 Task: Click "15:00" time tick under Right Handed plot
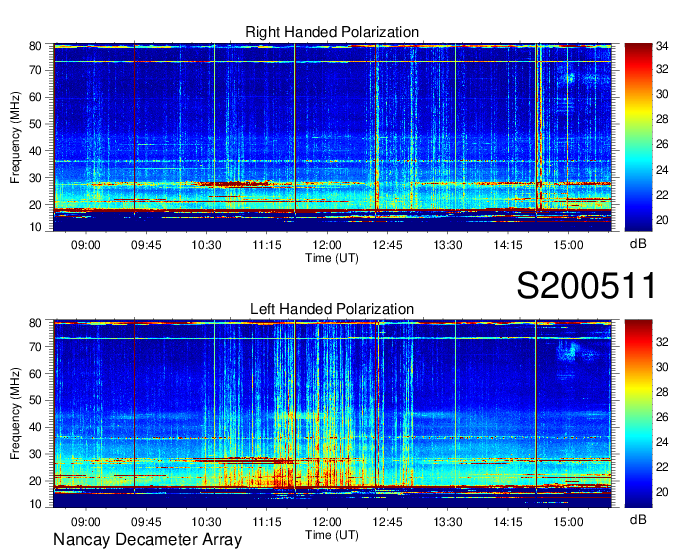[568, 245]
